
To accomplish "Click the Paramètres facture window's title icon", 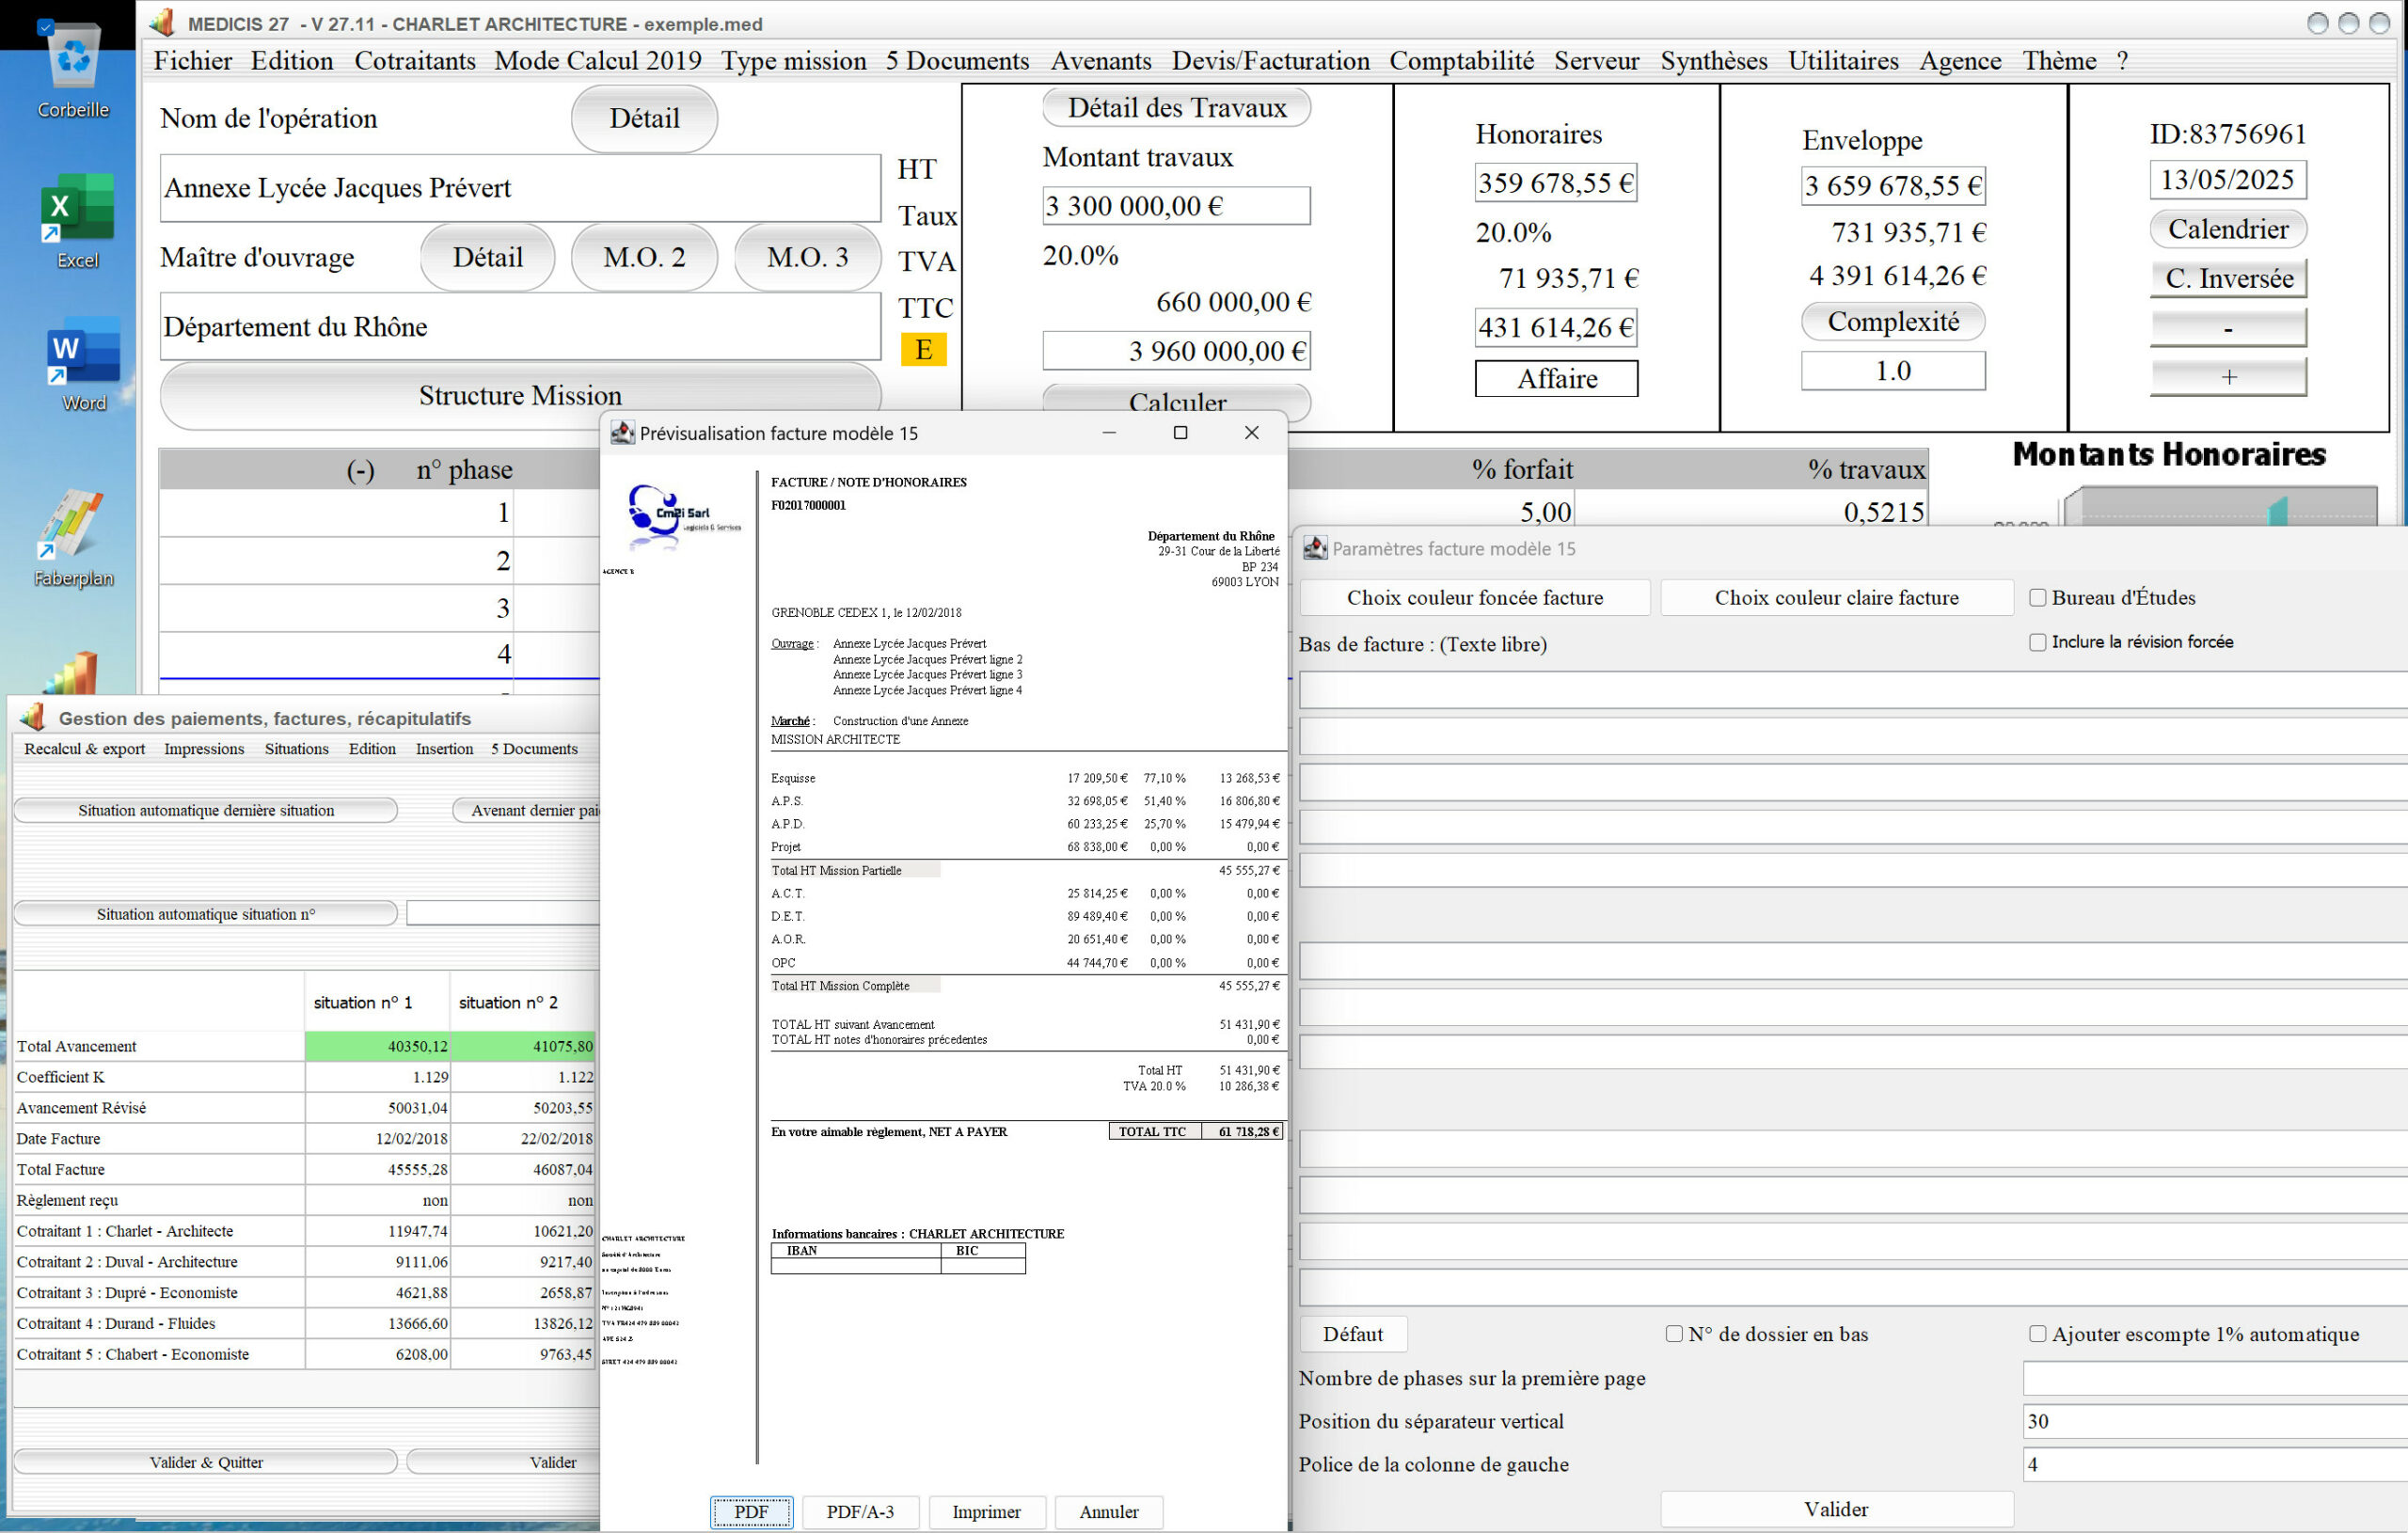I will tap(1314, 548).
